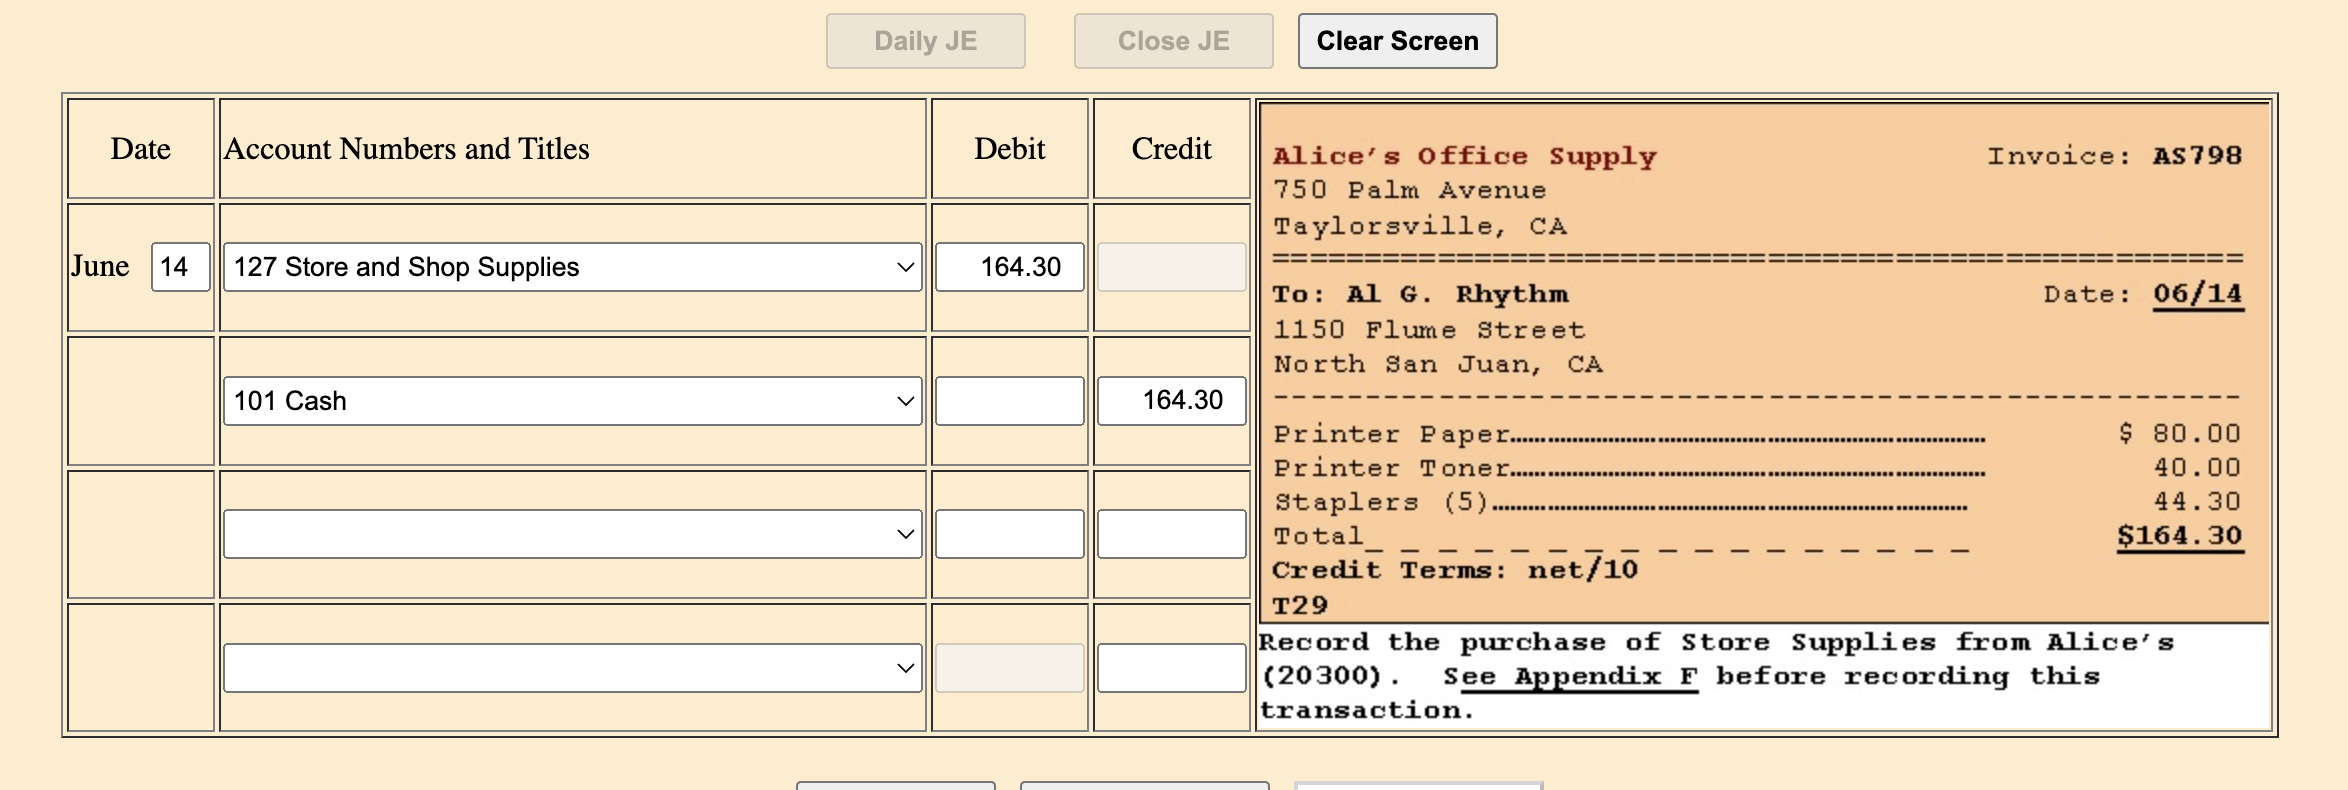Click the greyed credit field in first row
Viewport: 2348px width, 790px height.
click(x=1171, y=267)
